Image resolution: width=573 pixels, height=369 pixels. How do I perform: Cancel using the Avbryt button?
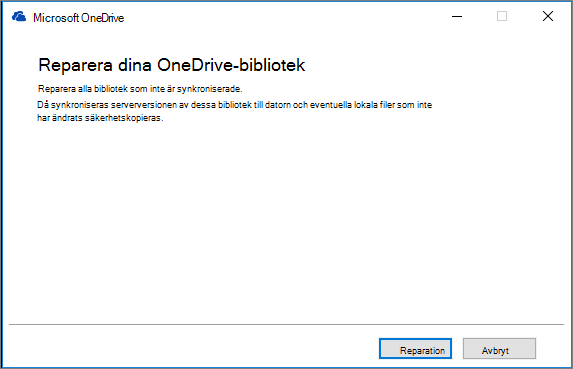499,349
